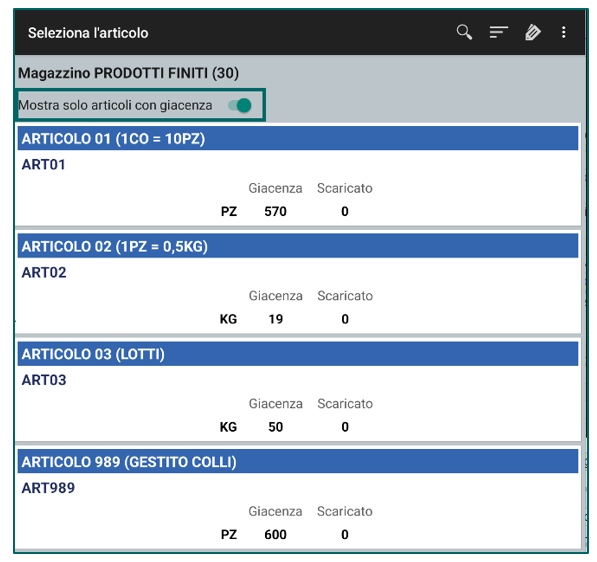Viewport: 597px width, 562px height.
Task: Click the ART01 article code
Action: (43, 164)
